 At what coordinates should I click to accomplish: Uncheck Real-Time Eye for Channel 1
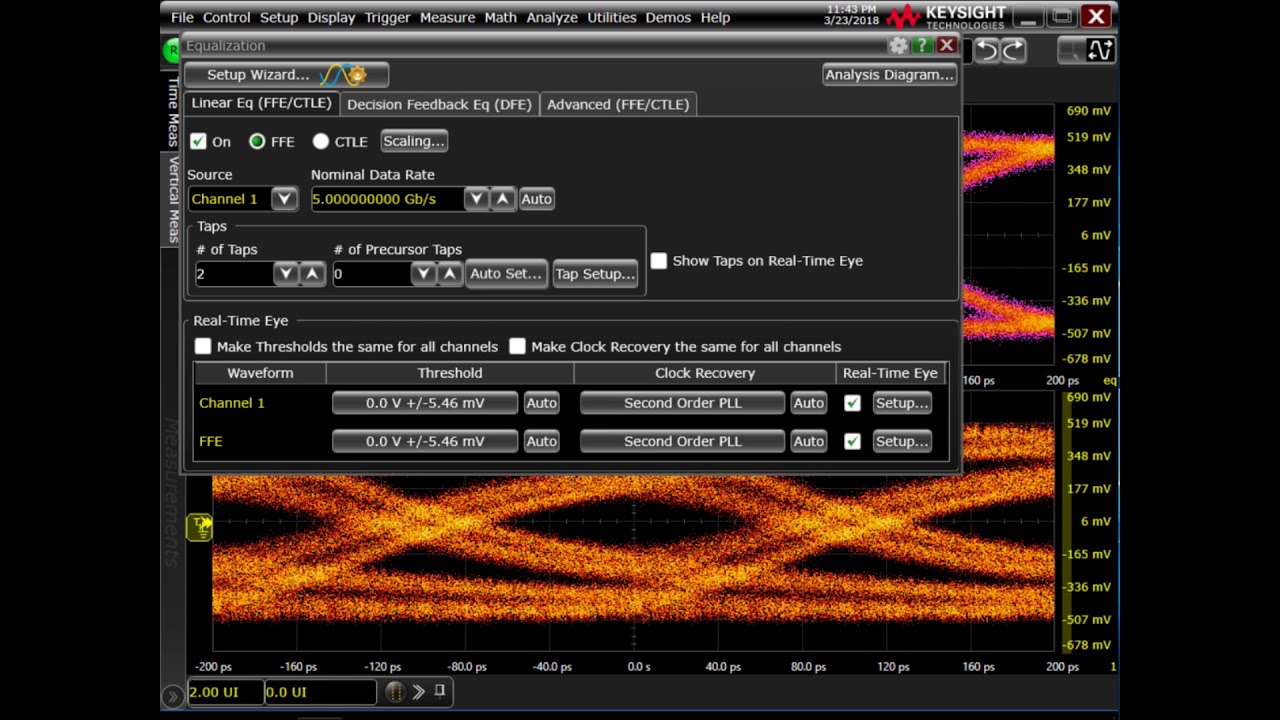[x=852, y=403]
